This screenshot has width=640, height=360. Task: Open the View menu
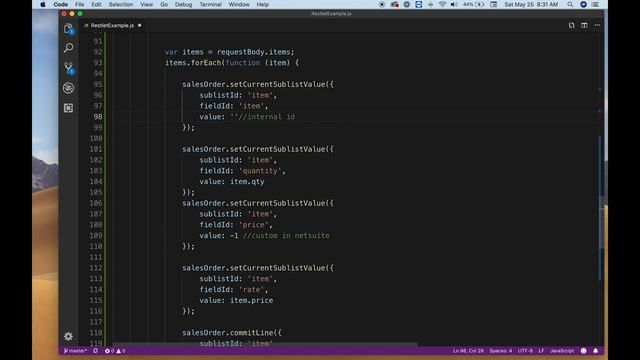click(147, 4)
